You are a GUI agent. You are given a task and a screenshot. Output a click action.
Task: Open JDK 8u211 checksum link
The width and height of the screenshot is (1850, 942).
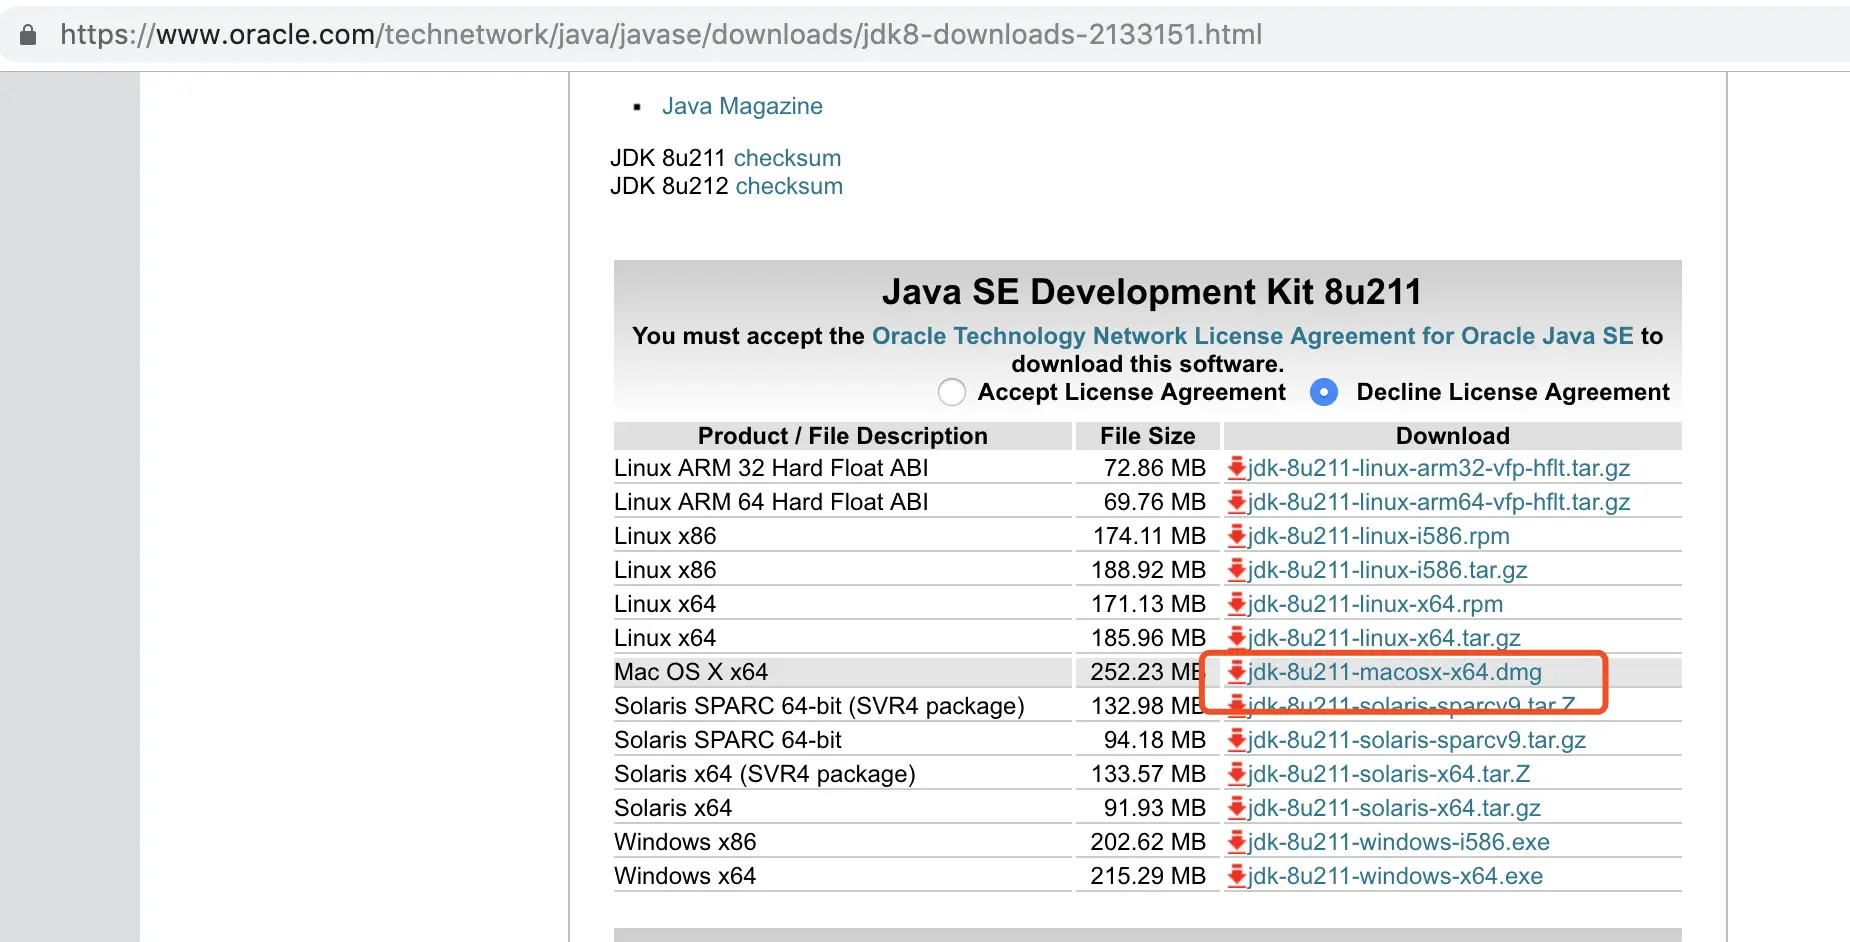[x=787, y=158]
